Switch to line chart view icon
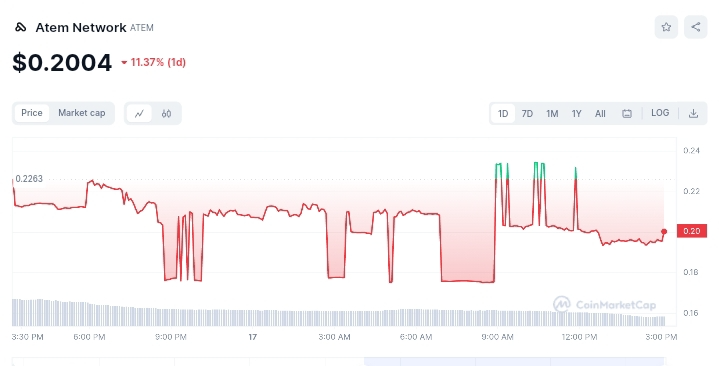 [139, 113]
